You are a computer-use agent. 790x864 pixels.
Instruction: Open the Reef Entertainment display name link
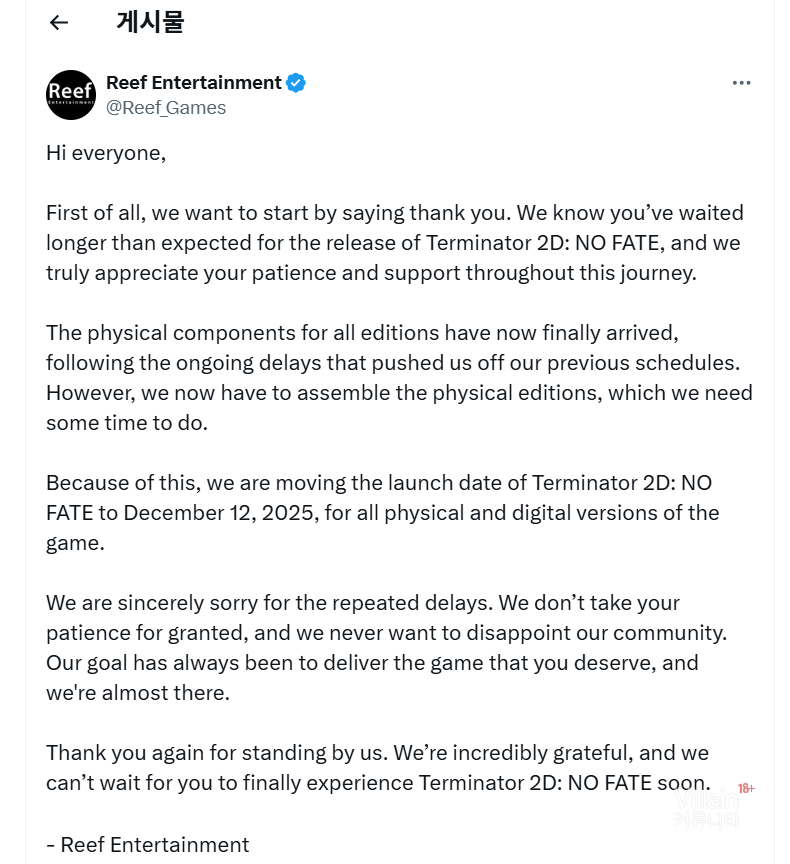(194, 83)
